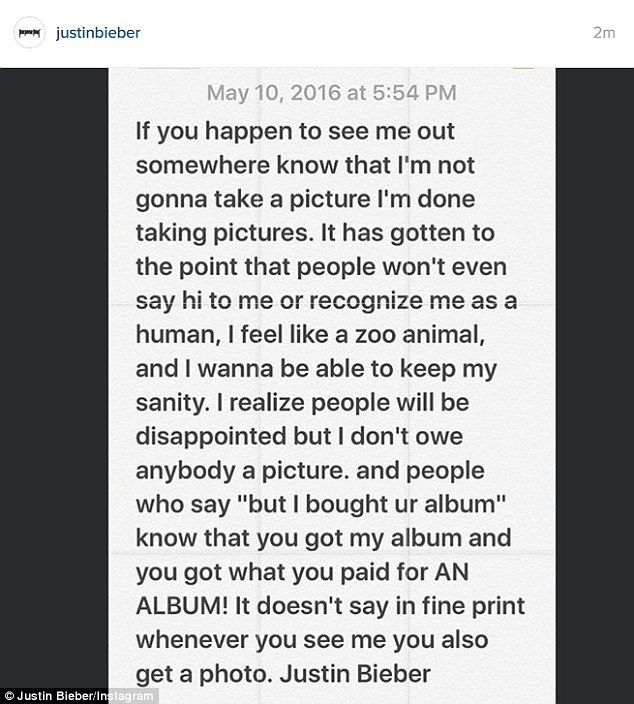This screenshot has height=704, width=634.
Task: Click the line 'know that you got my album and'
Action: (323, 538)
